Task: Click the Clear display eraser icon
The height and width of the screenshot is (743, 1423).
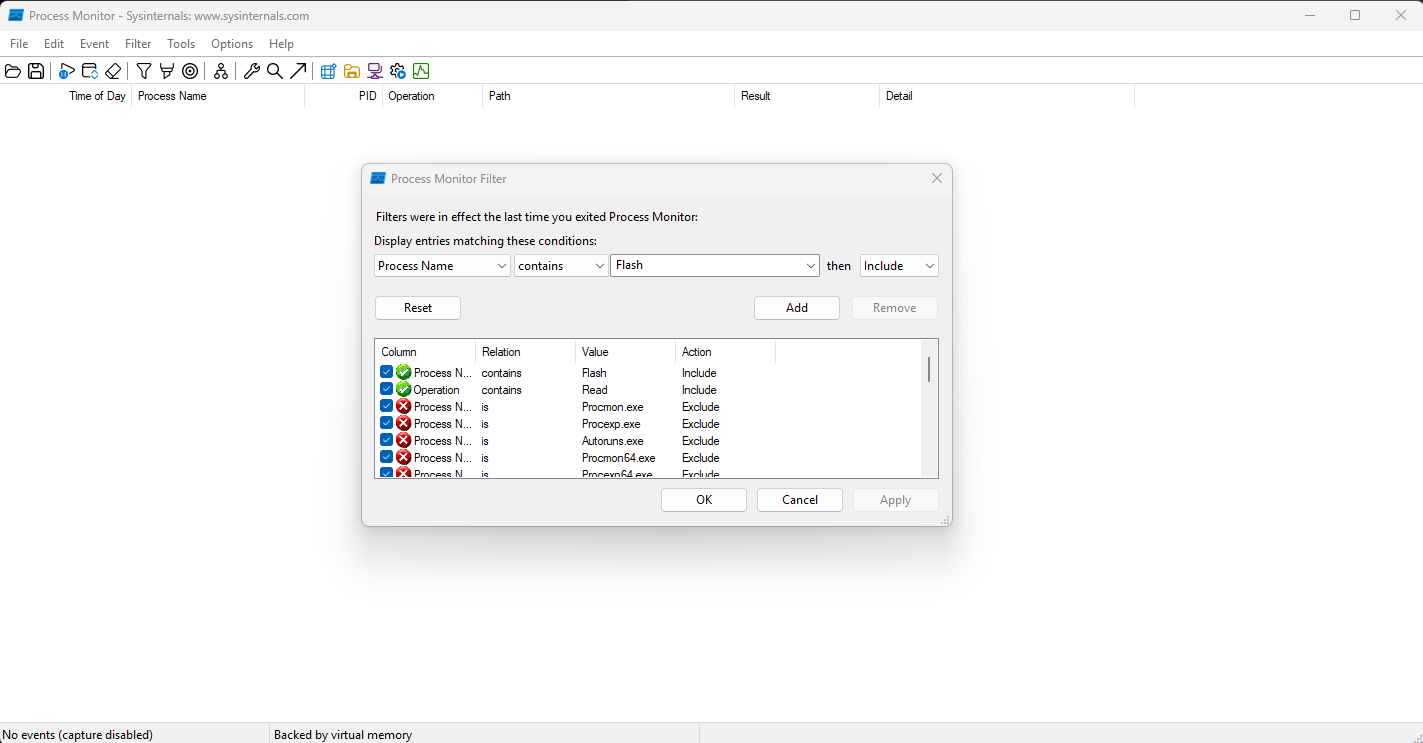Action: coord(113,71)
